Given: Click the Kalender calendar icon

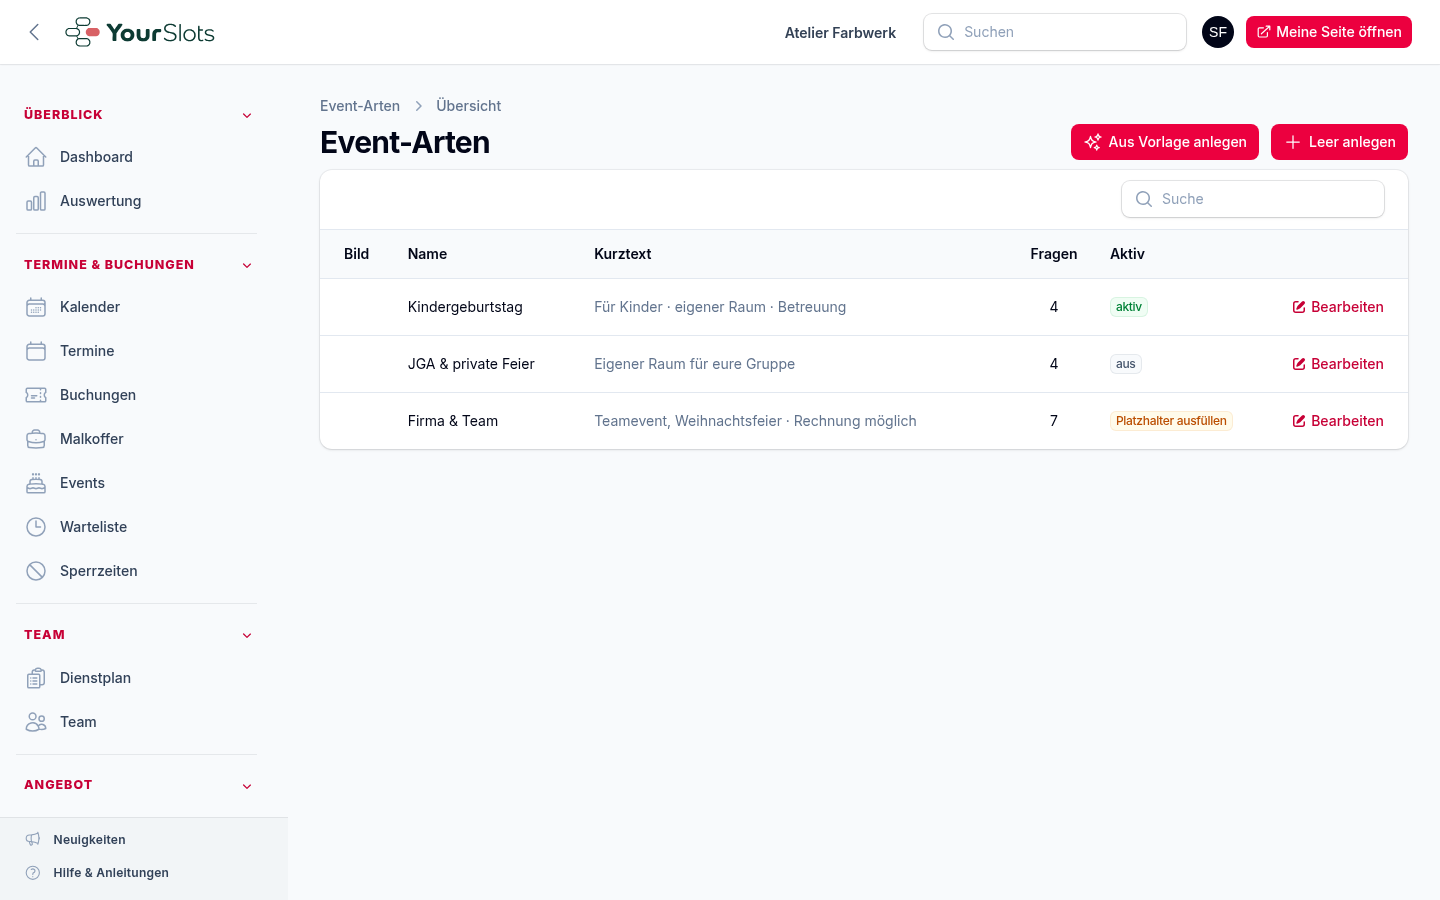Looking at the screenshot, I should tap(36, 307).
